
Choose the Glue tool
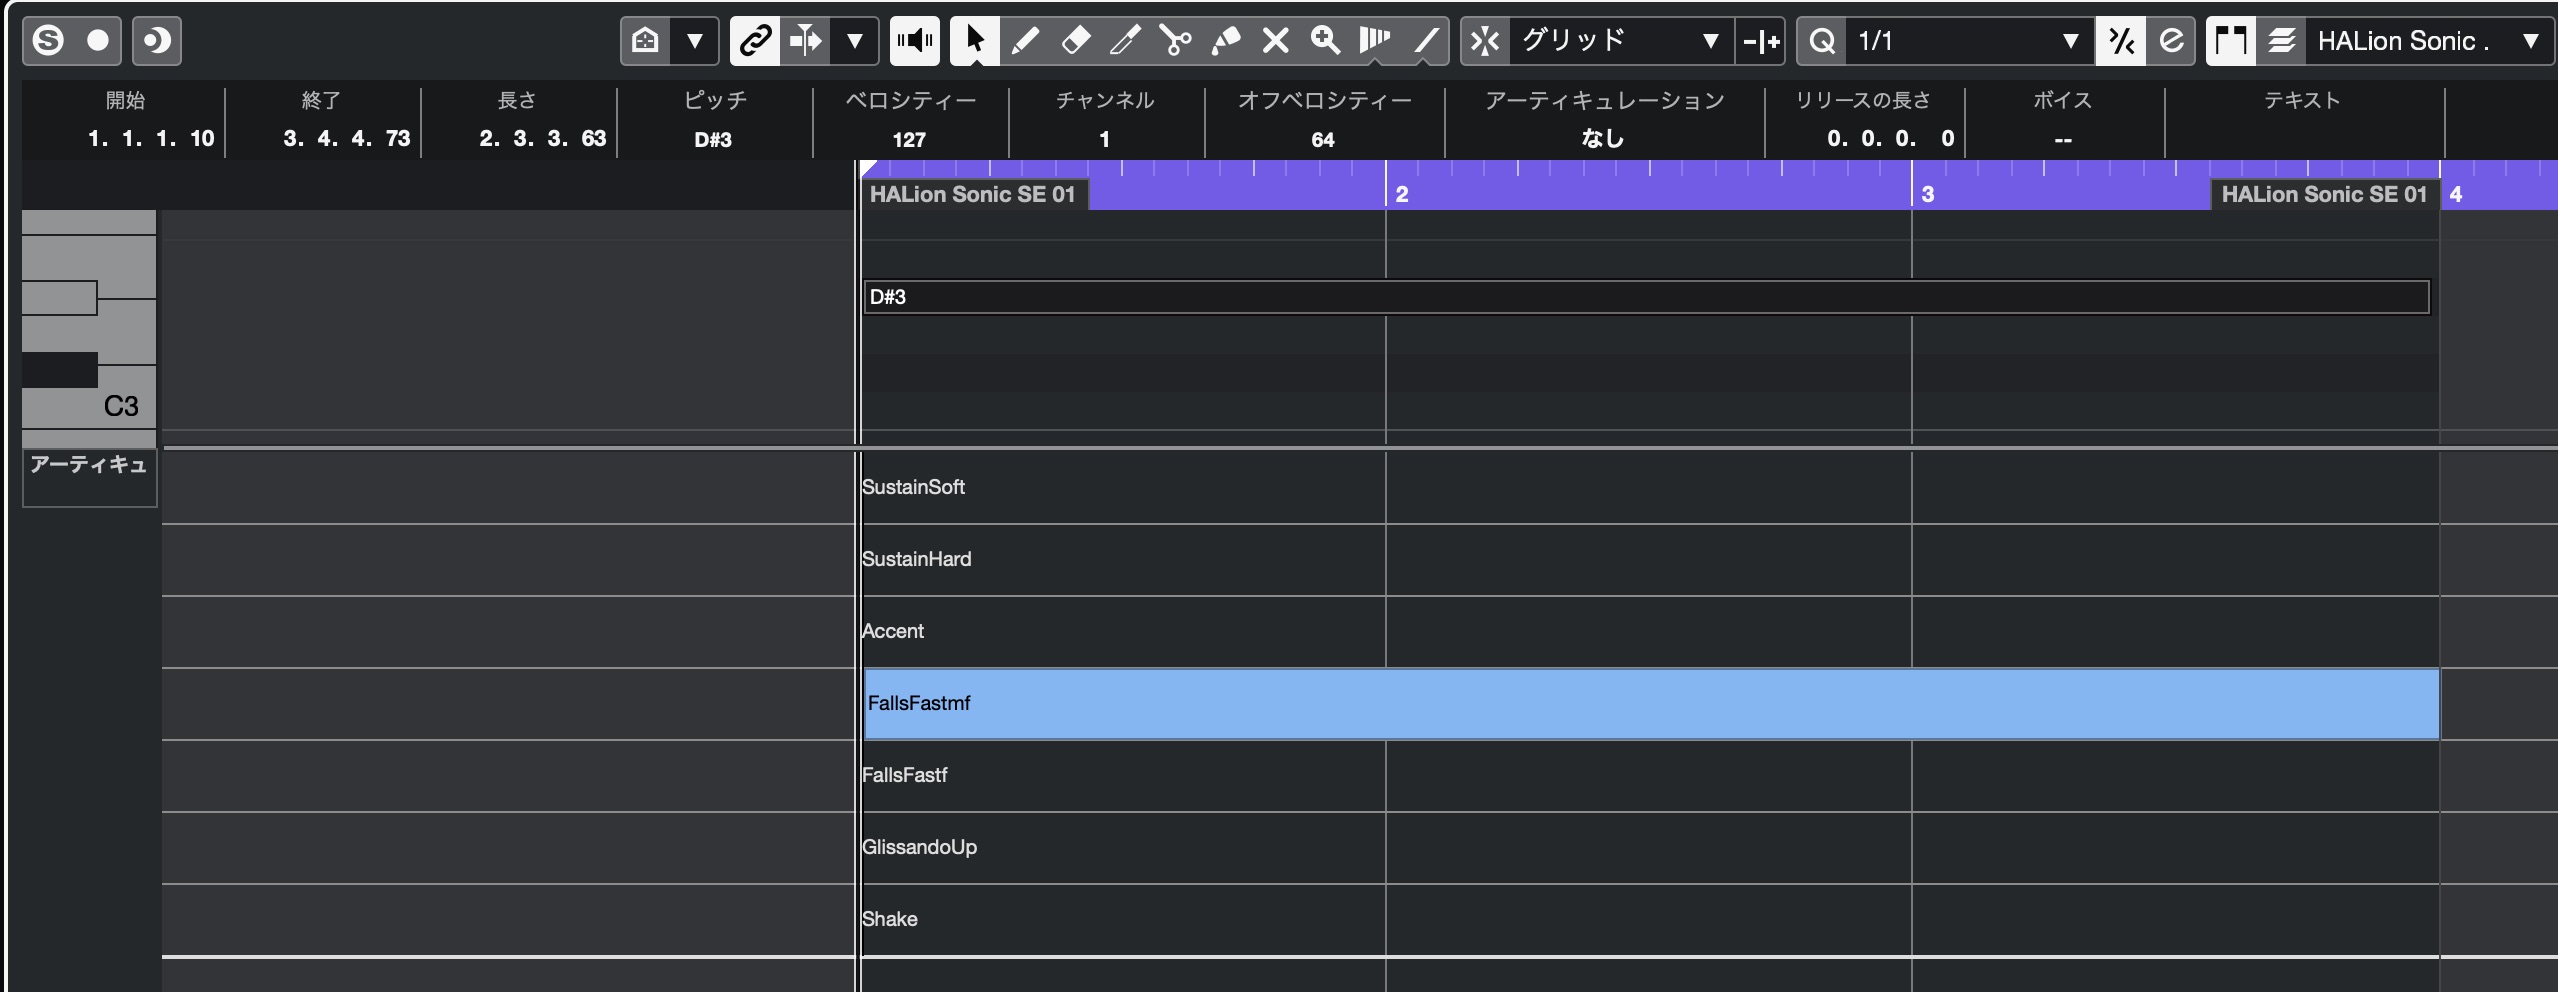coord(1225,41)
